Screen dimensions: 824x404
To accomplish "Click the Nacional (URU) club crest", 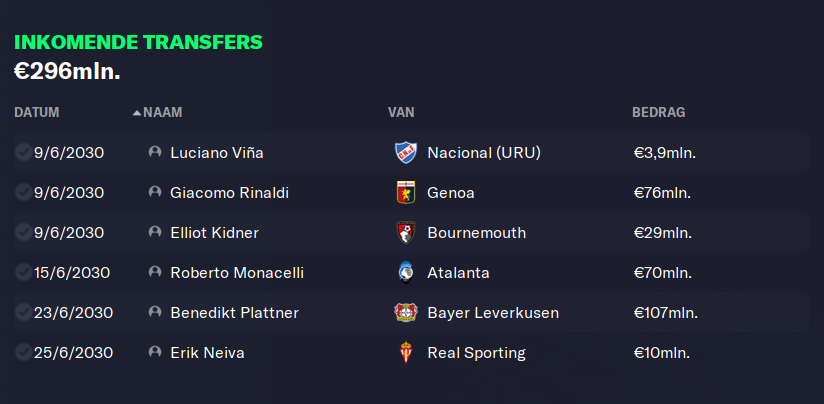I will click(406, 153).
